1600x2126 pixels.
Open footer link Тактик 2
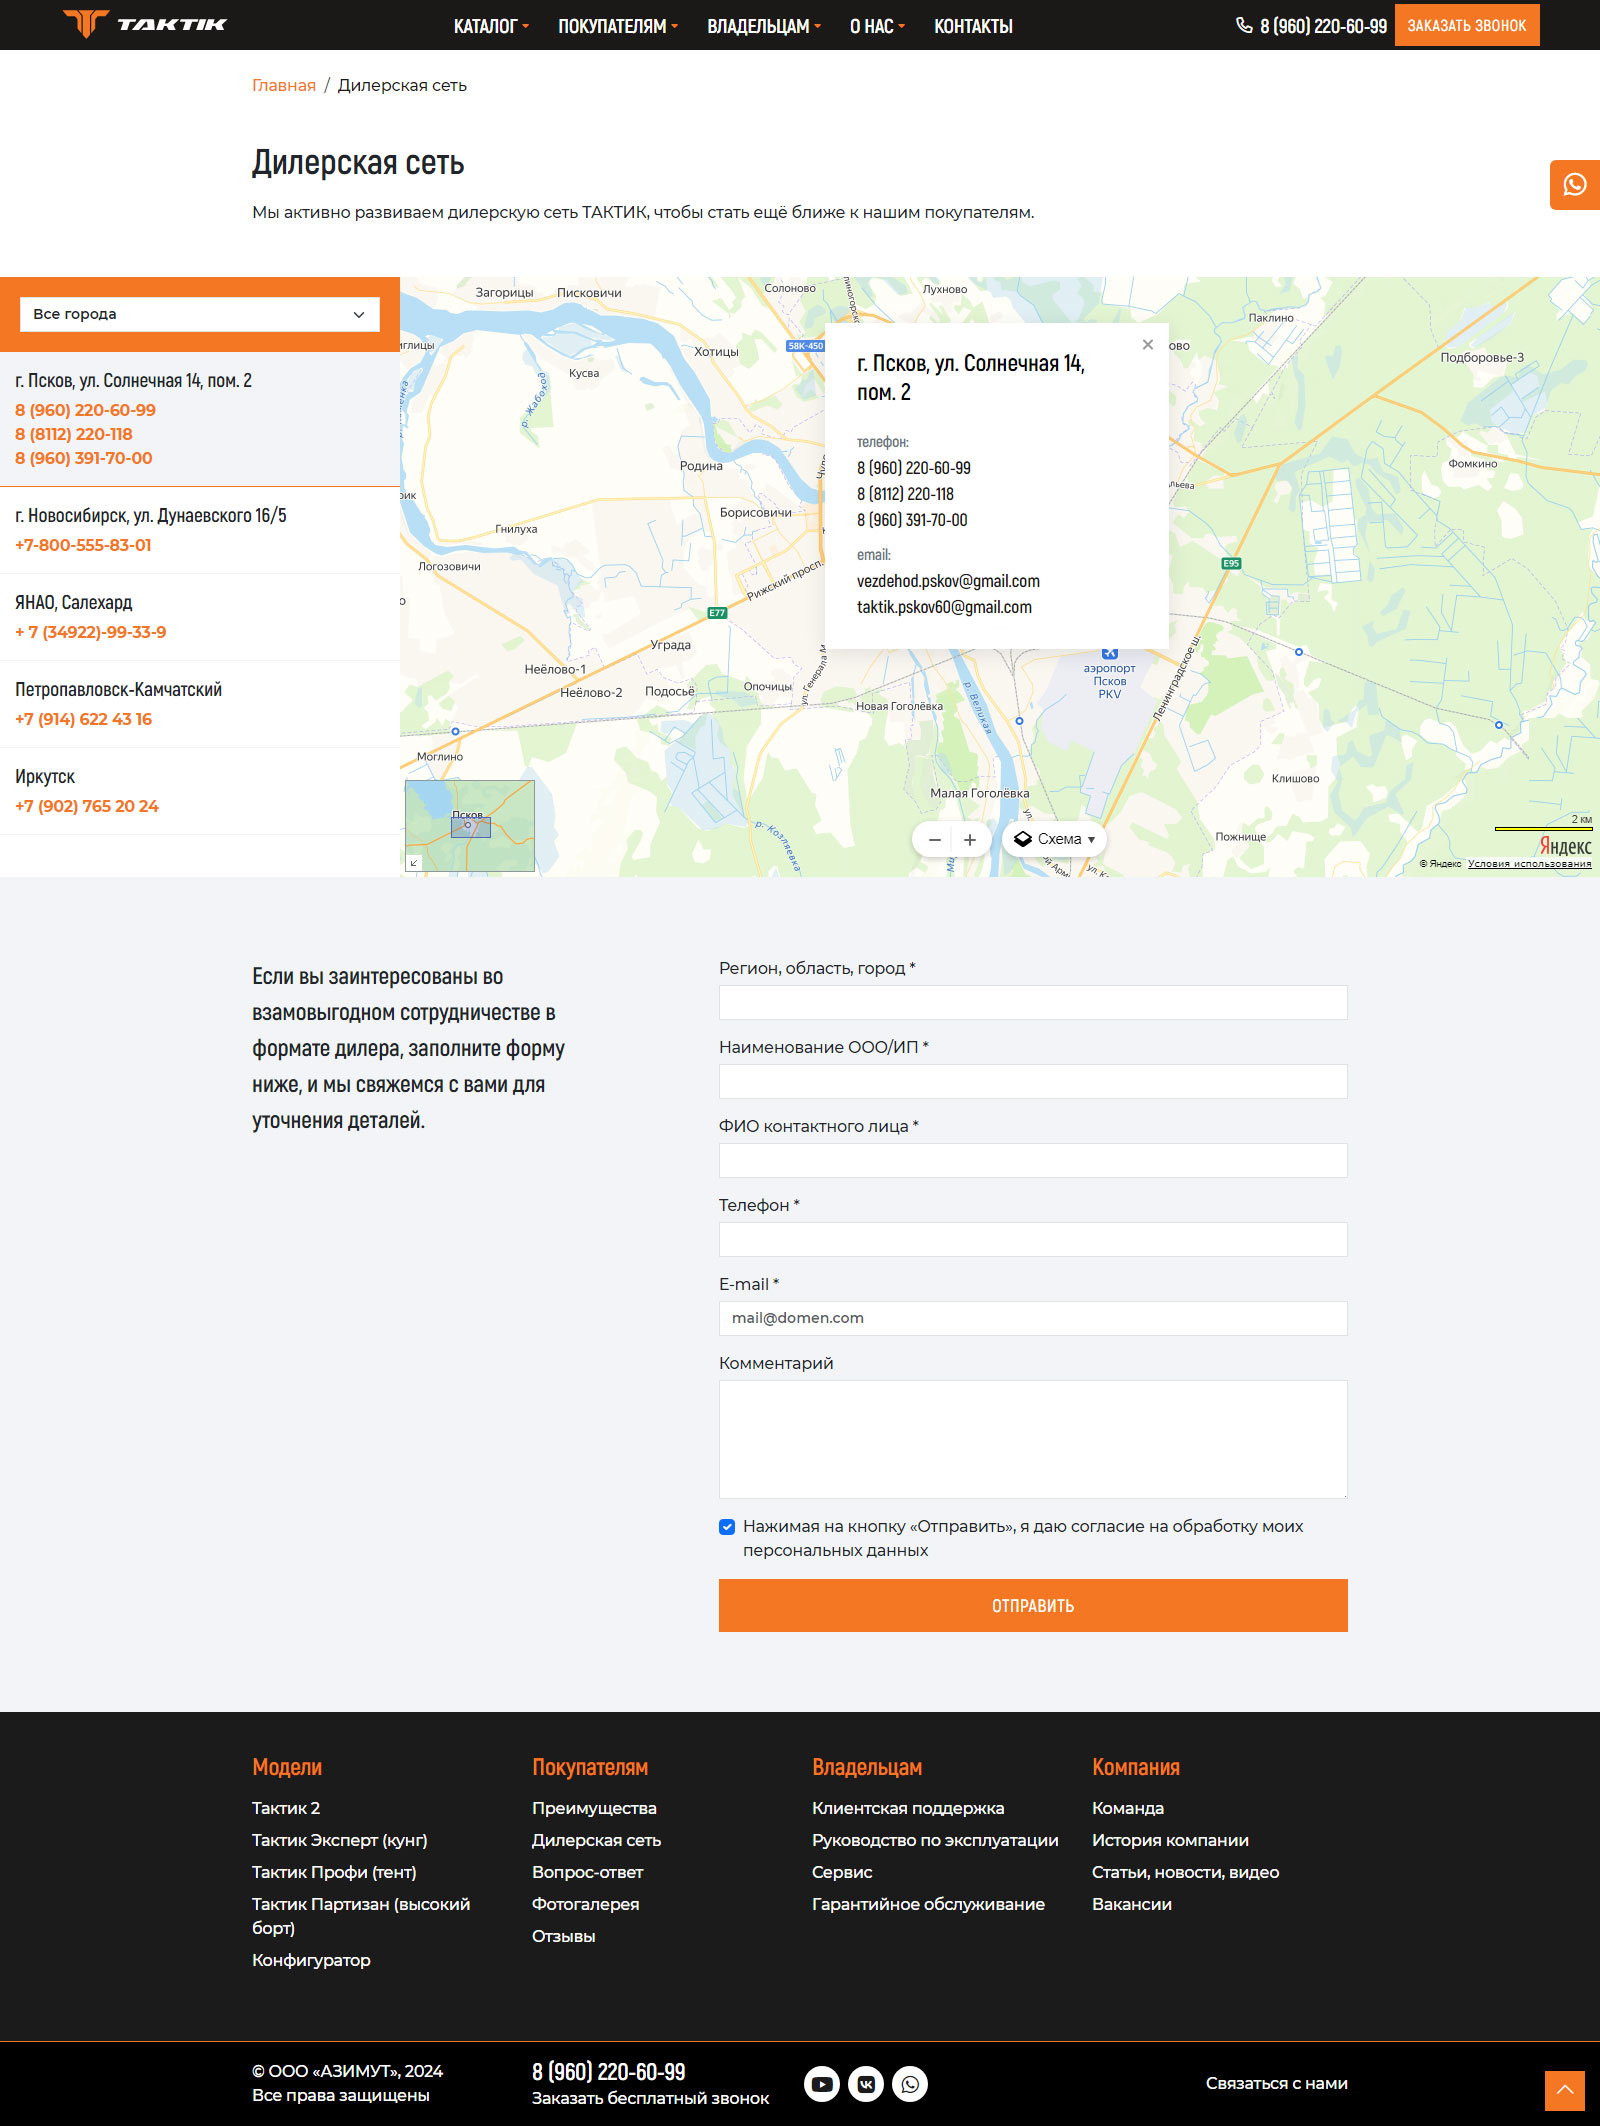(286, 1808)
